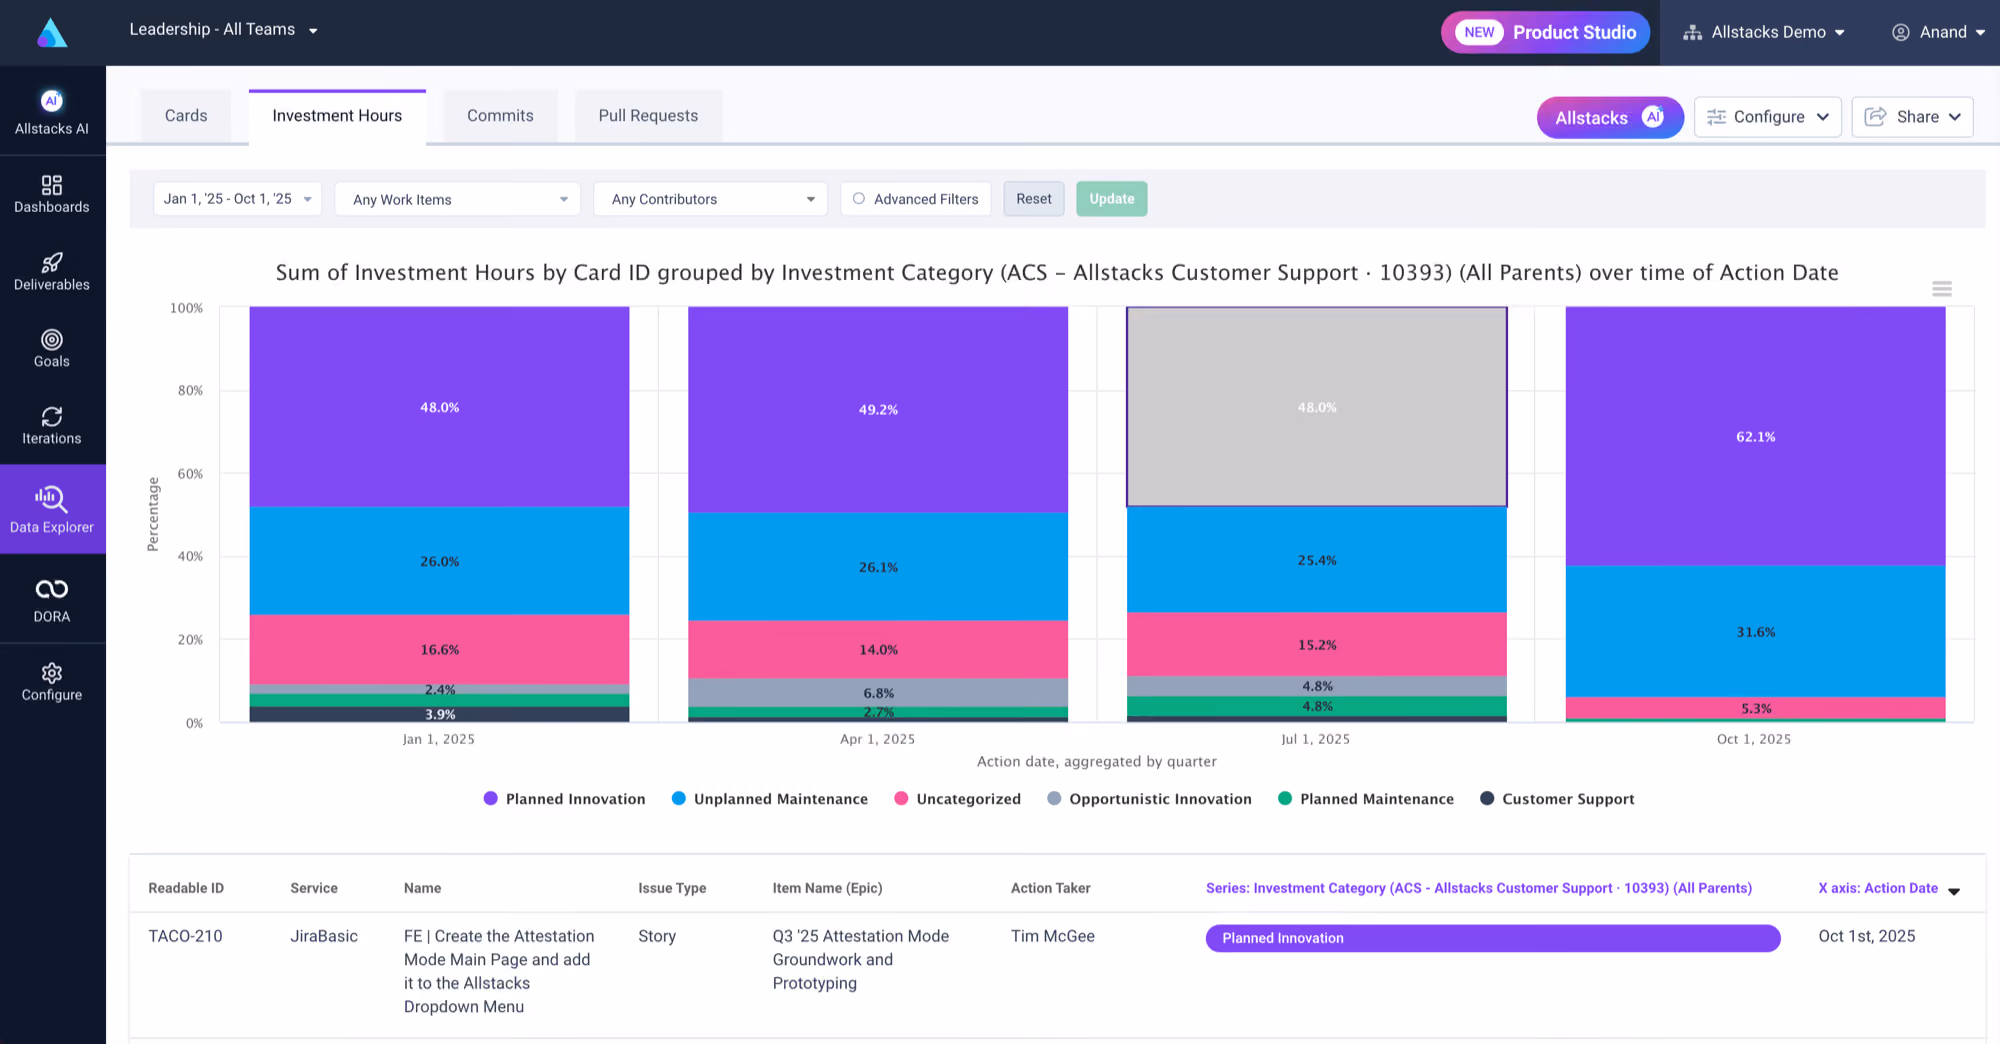Click the TACO-210 readable ID cell
The height and width of the screenshot is (1044, 2000).
pyautogui.click(x=185, y=936)
